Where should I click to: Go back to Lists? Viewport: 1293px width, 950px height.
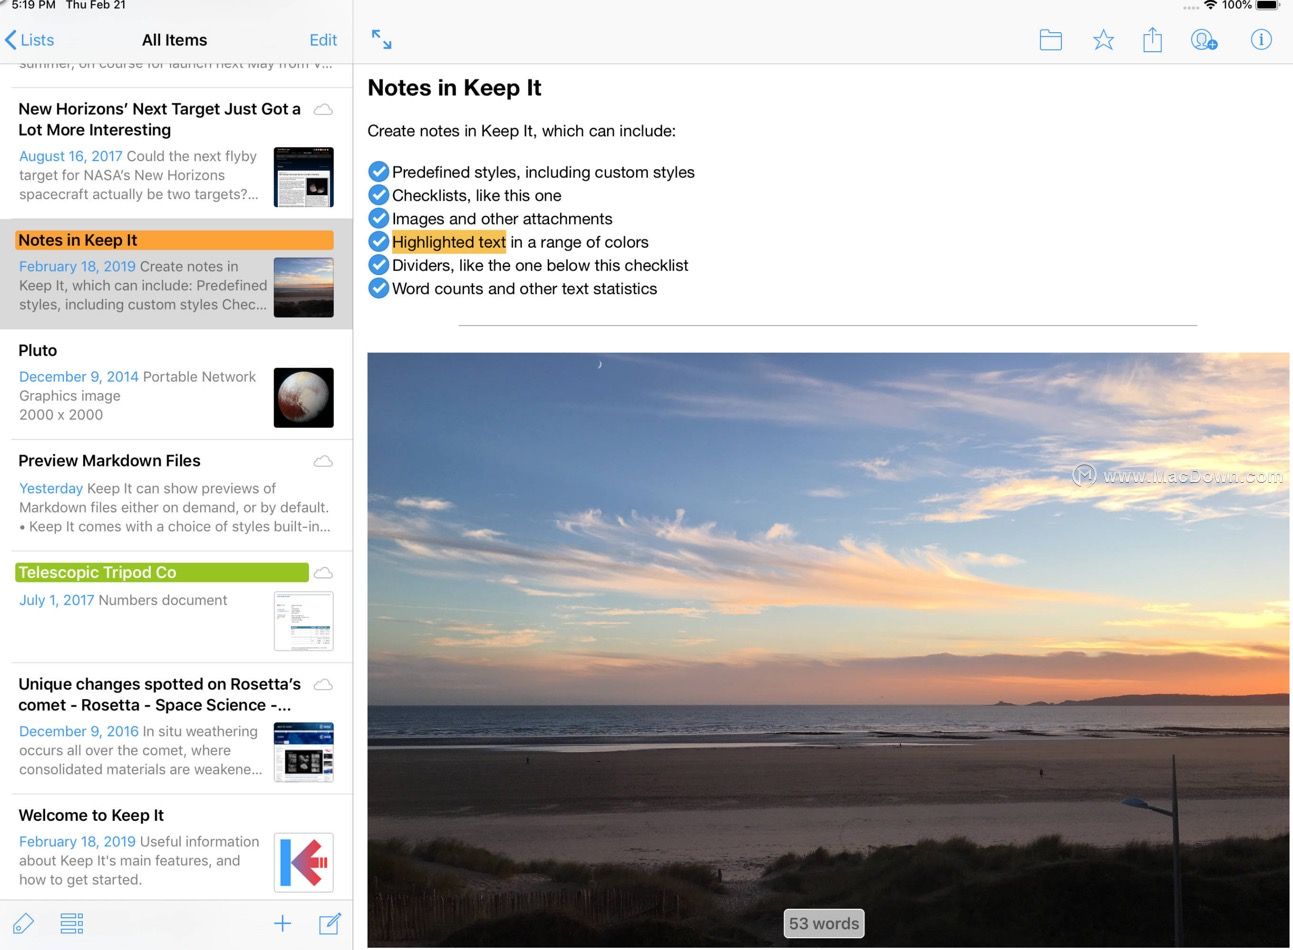[30, 40]
